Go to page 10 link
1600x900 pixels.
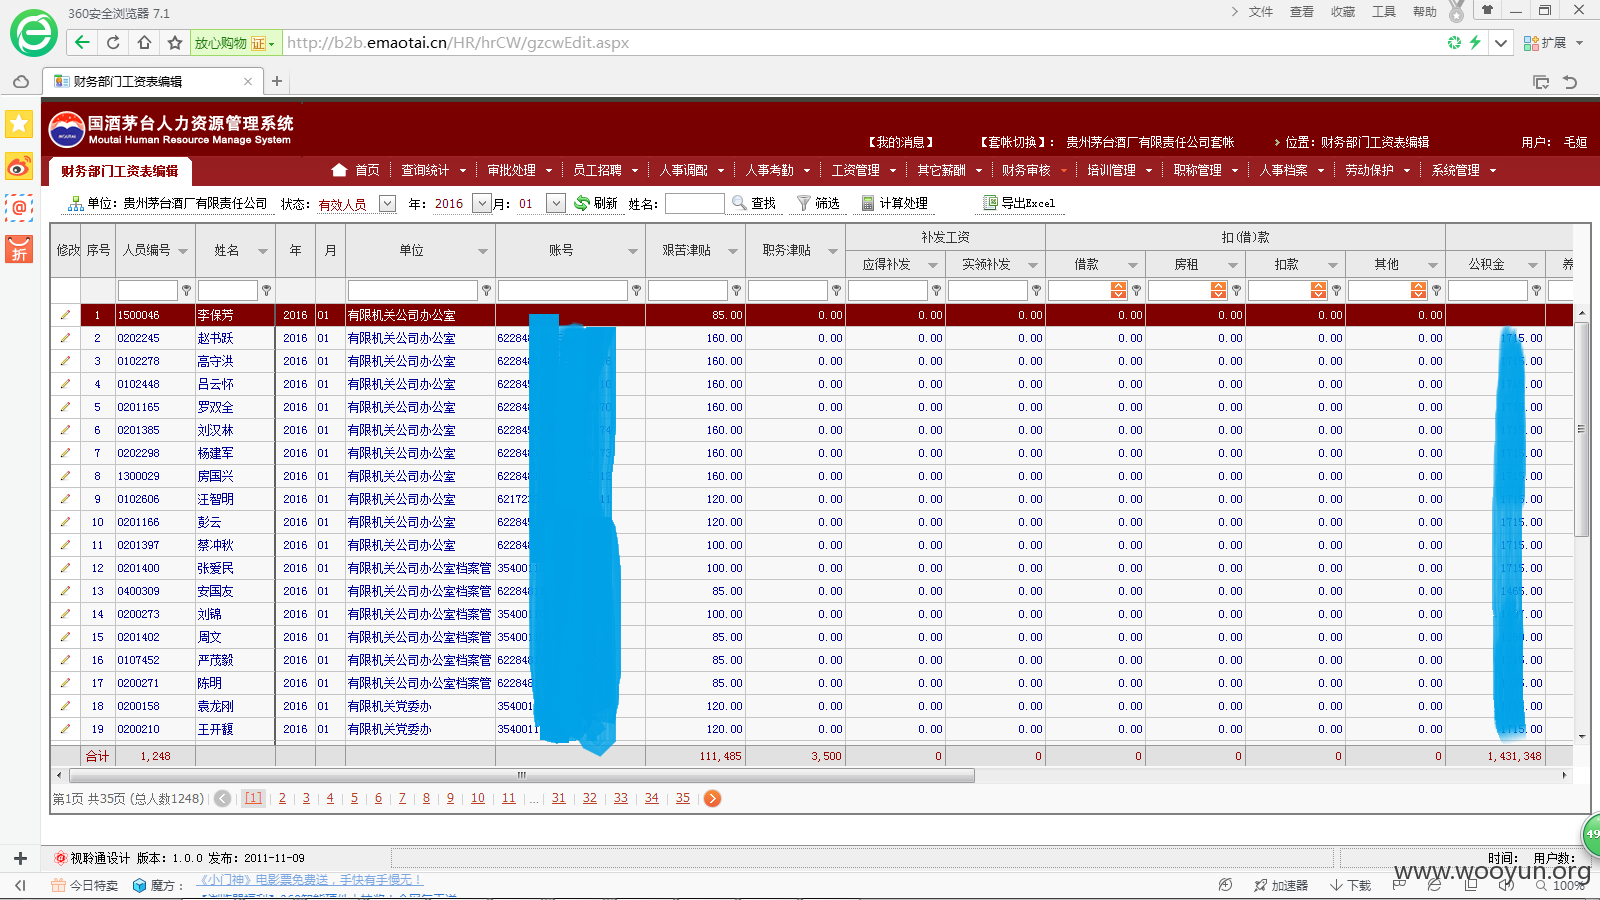point(478,798)
